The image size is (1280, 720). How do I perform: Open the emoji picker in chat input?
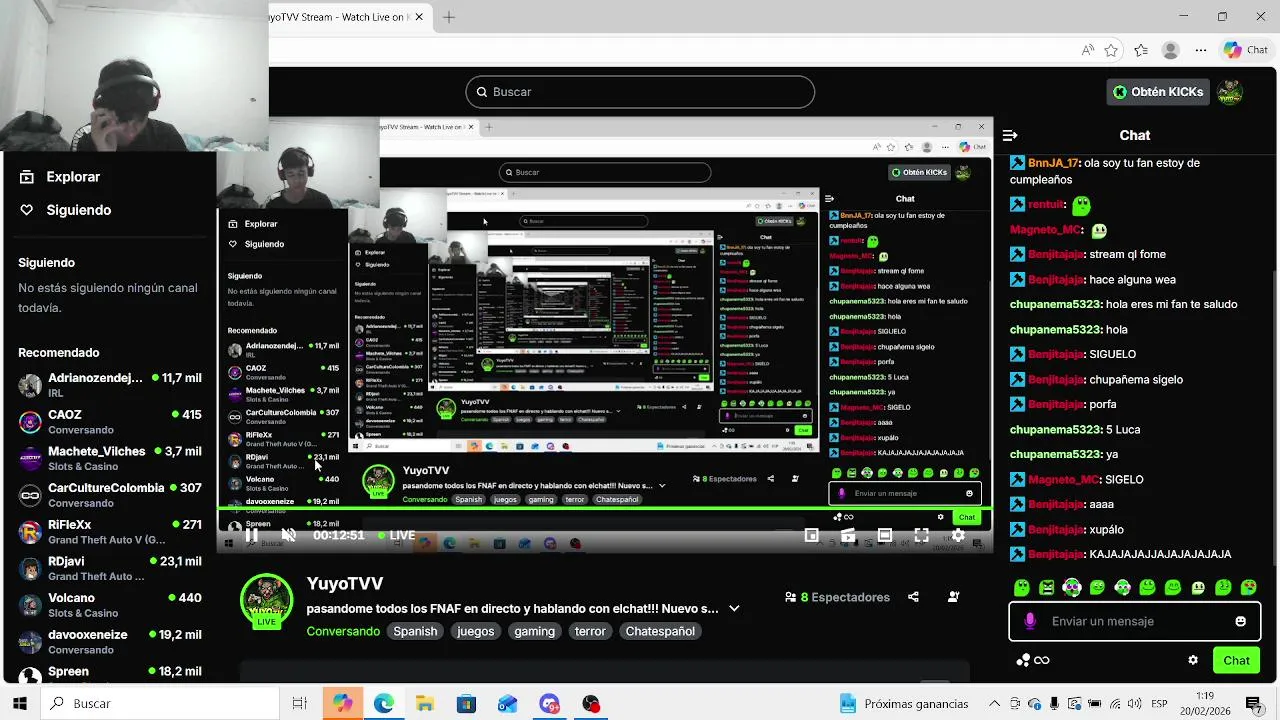[1240, 621]
